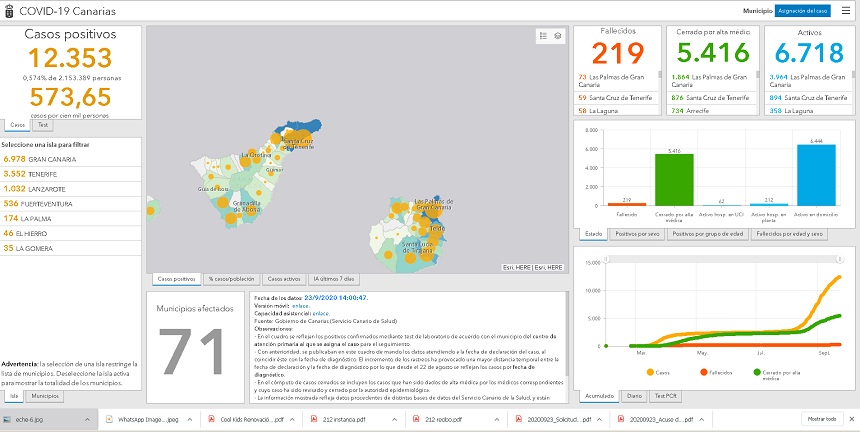Open the map legend list icon
This screenshot has width=860, height=432.
coord(543,35)
